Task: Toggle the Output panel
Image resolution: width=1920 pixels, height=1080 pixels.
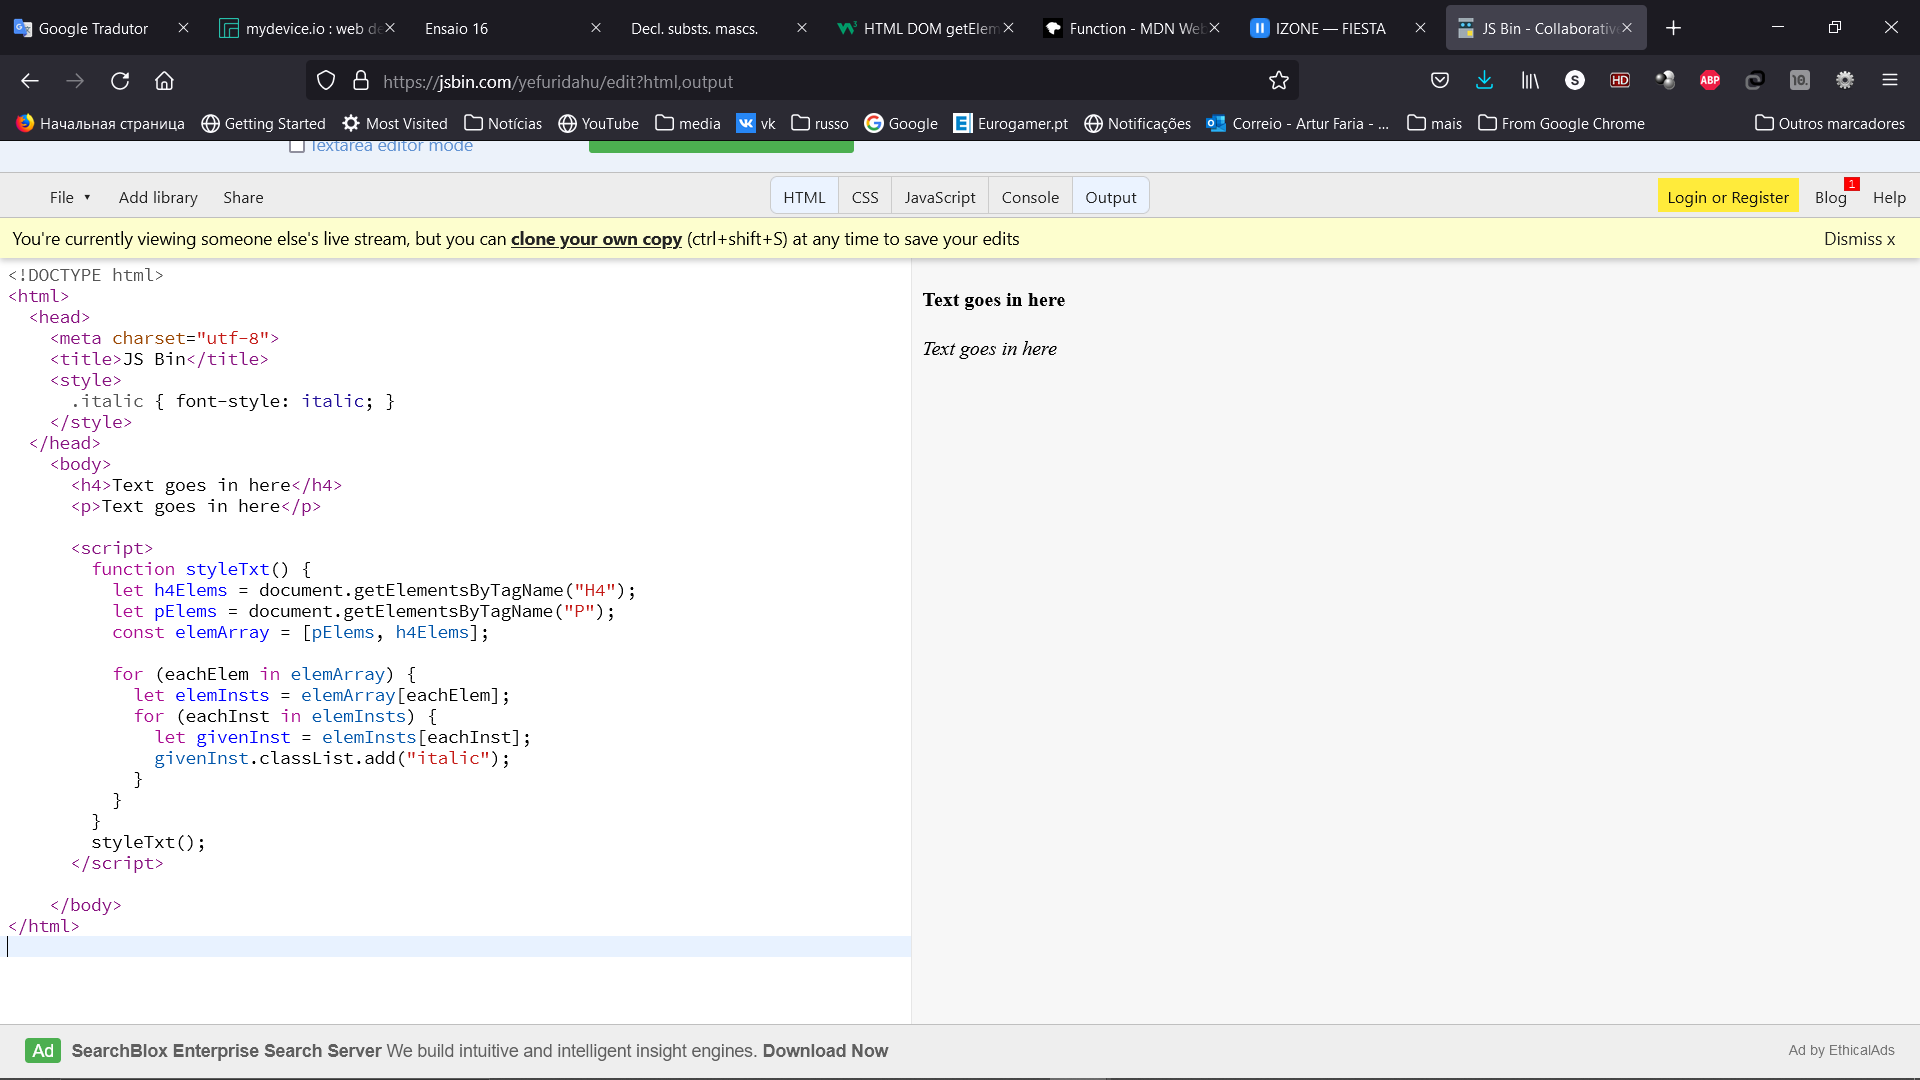Action: [x=1111, y=197]
